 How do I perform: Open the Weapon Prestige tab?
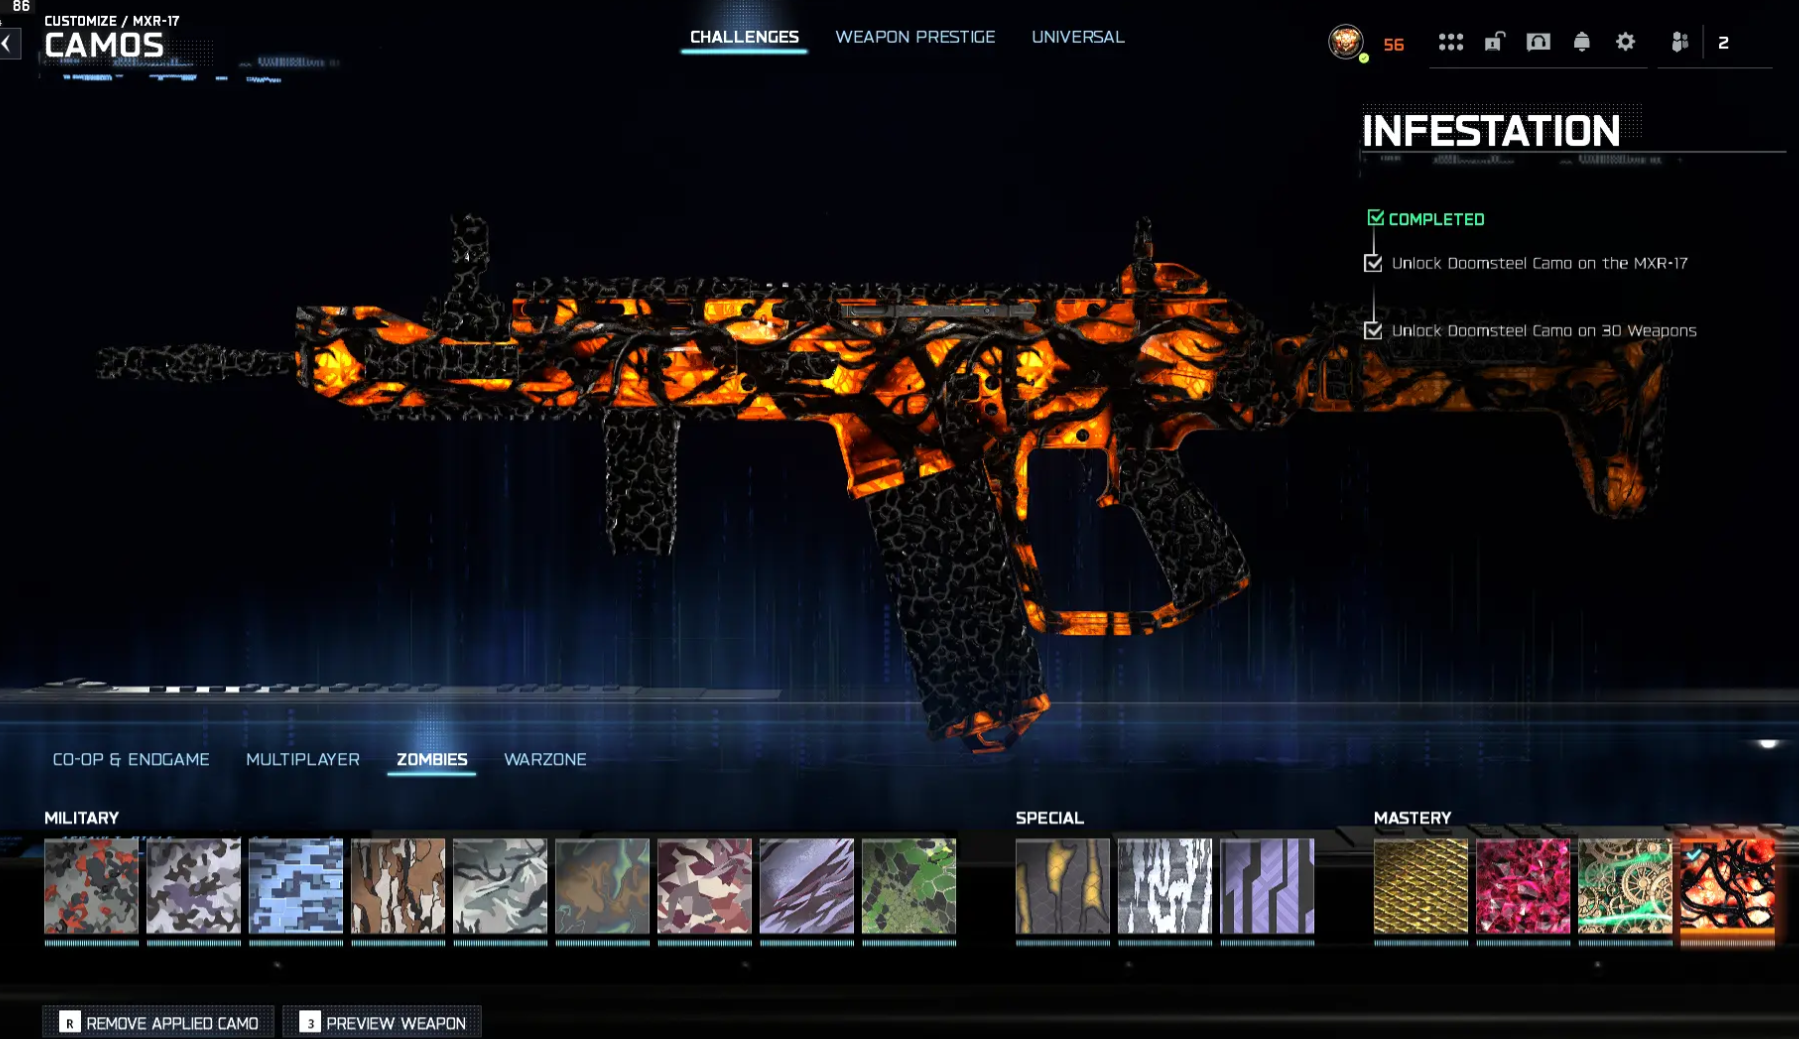coord(915,37)
